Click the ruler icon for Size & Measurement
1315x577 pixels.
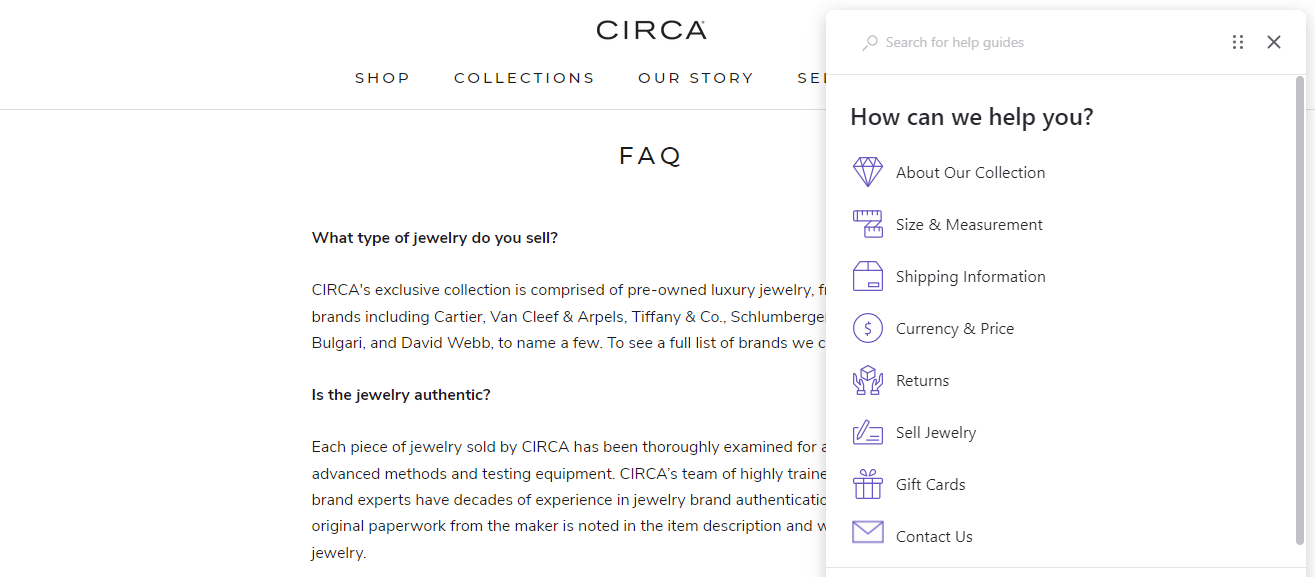coord(867,224)
